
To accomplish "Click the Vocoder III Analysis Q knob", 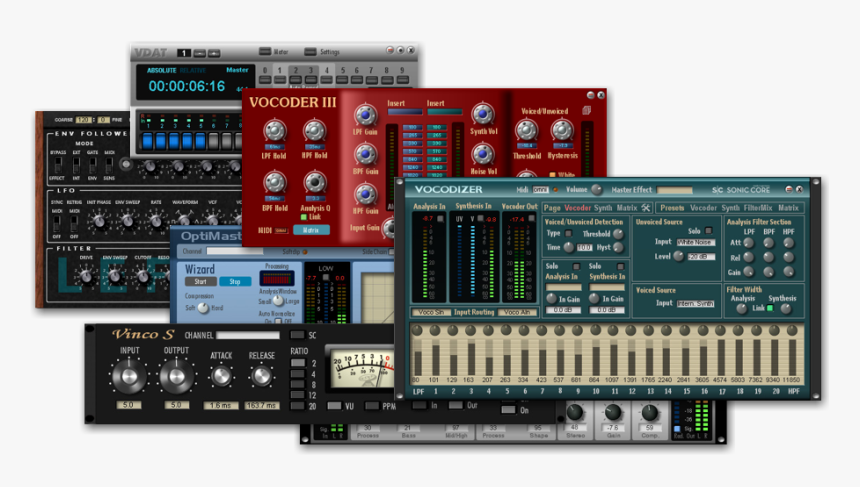I will [315, 183].
